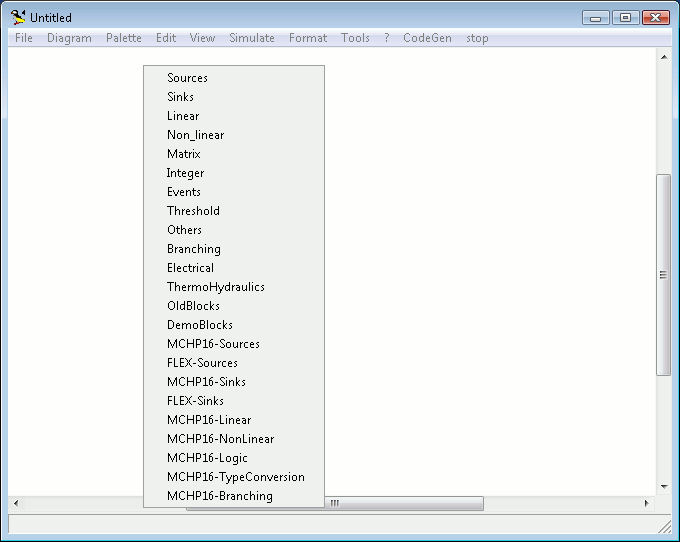
Task: Select the MCHP16-Sinks entry
Action: (234, 382)
